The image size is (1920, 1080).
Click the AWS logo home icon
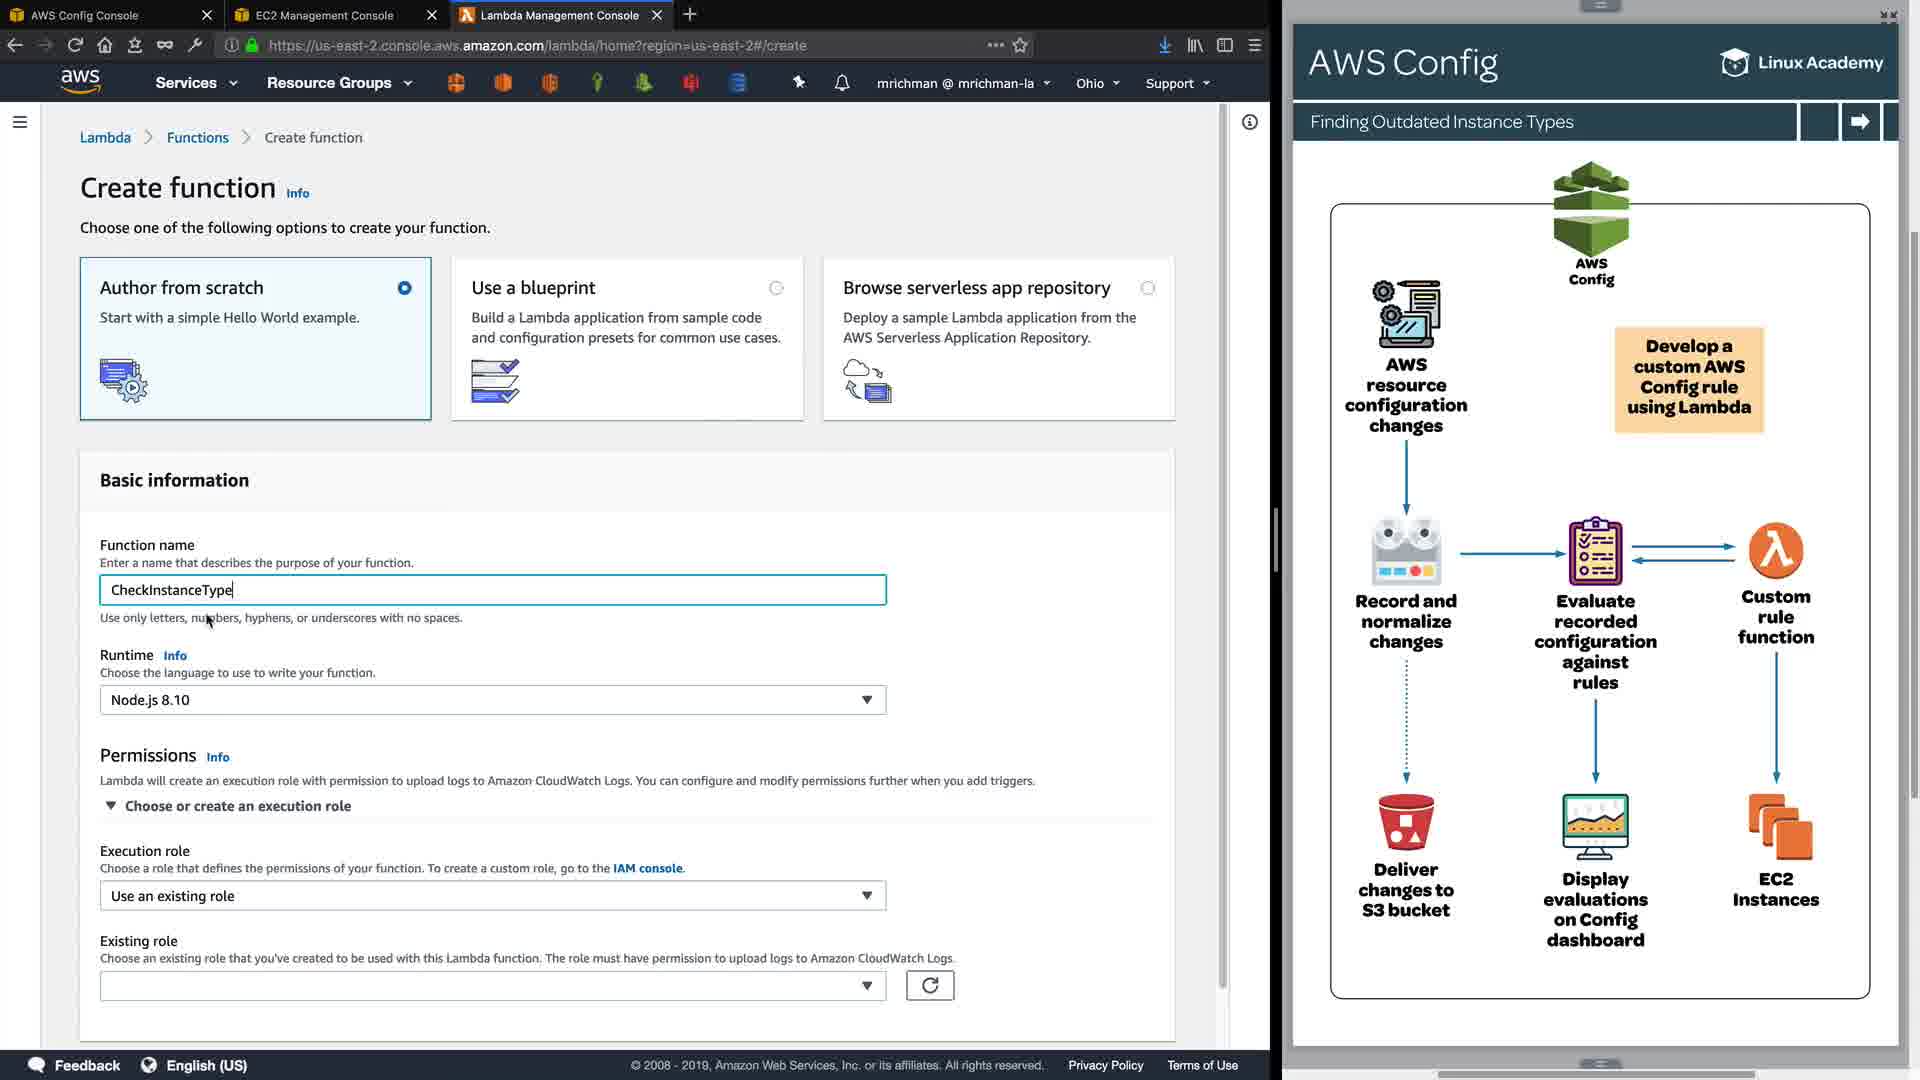(x=80, y=82)
